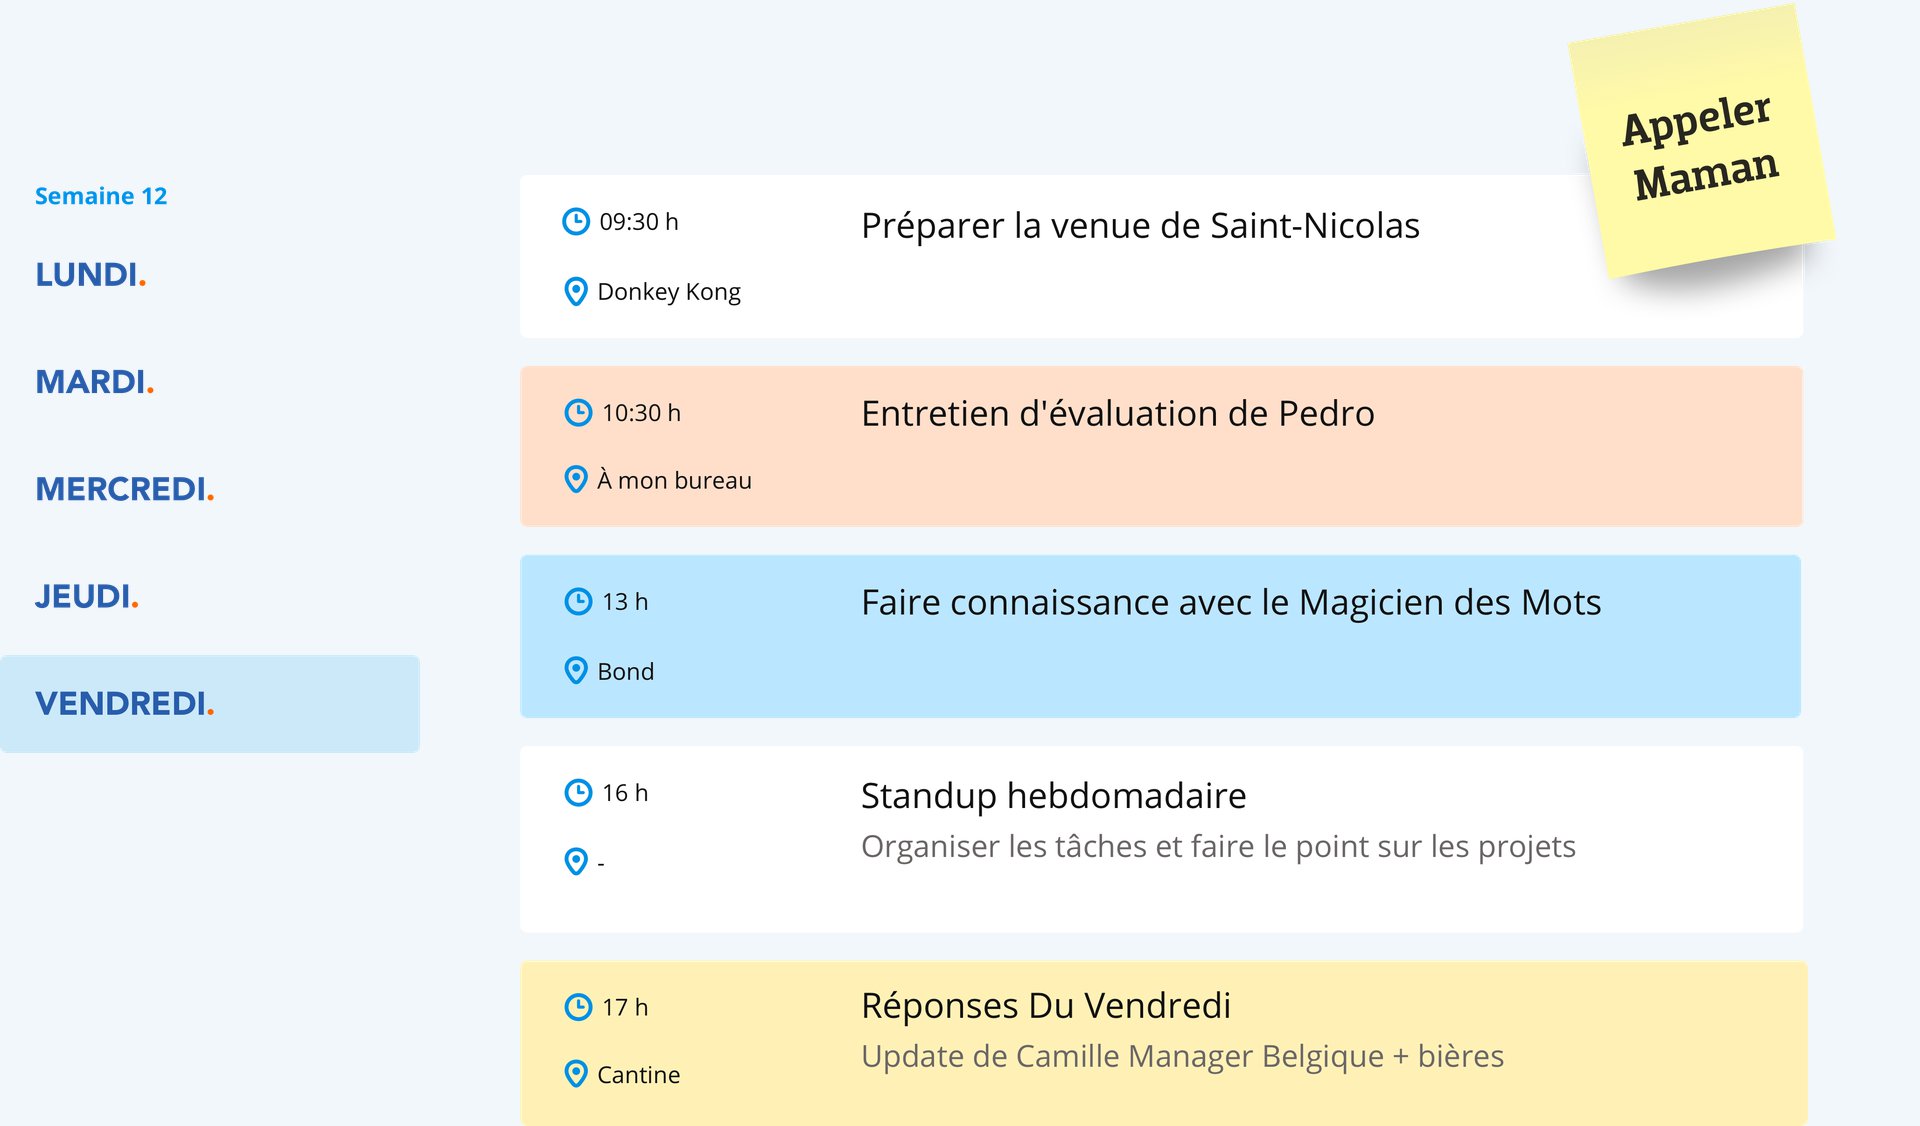The image size is (1920, 1126).
Task: Click the location pin next to Donkey Kong
Action: pos(576,291)
